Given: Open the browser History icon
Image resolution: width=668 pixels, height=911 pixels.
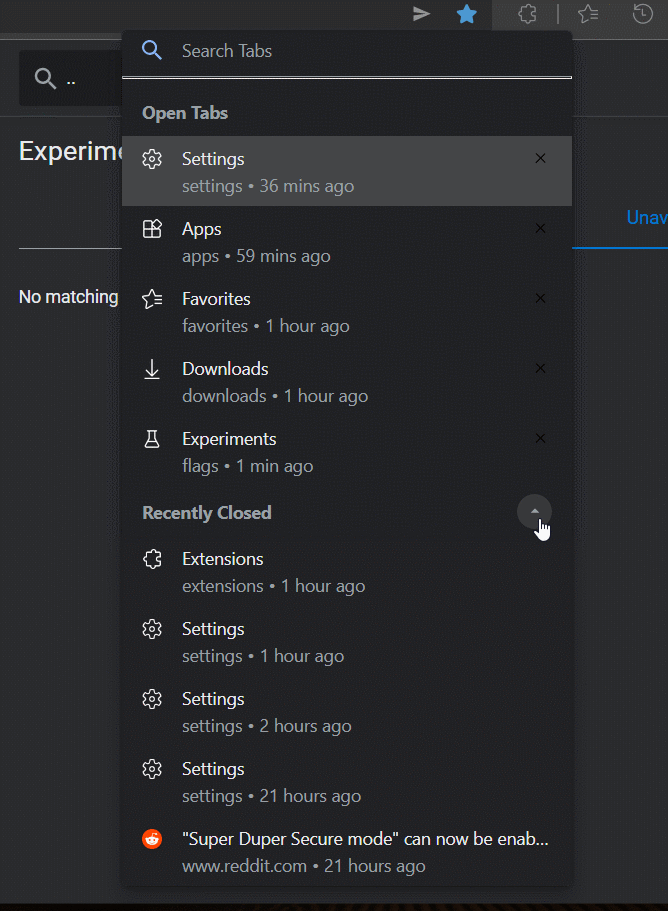Looking at the screenshot, I should (643, 15).
